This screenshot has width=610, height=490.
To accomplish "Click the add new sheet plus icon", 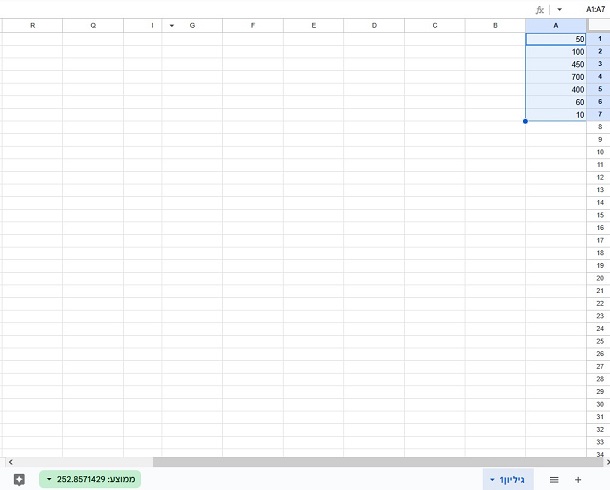I will point(578,480).
